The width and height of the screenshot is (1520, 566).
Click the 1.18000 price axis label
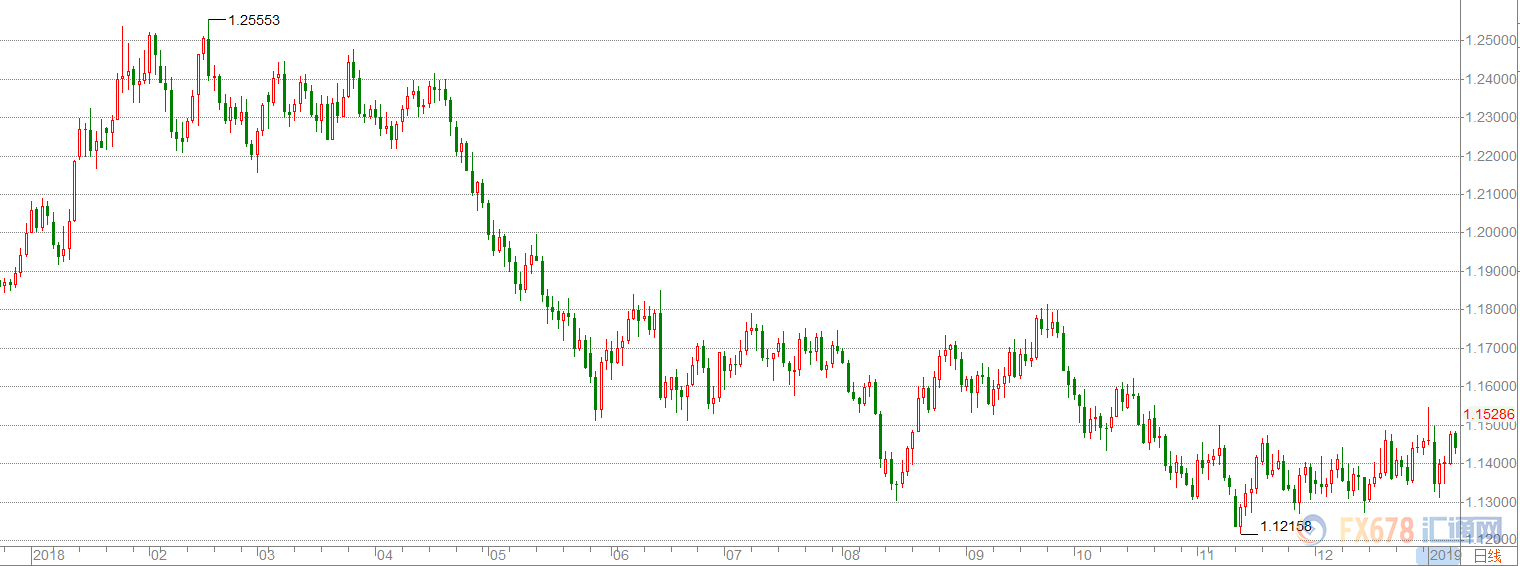1489,309
